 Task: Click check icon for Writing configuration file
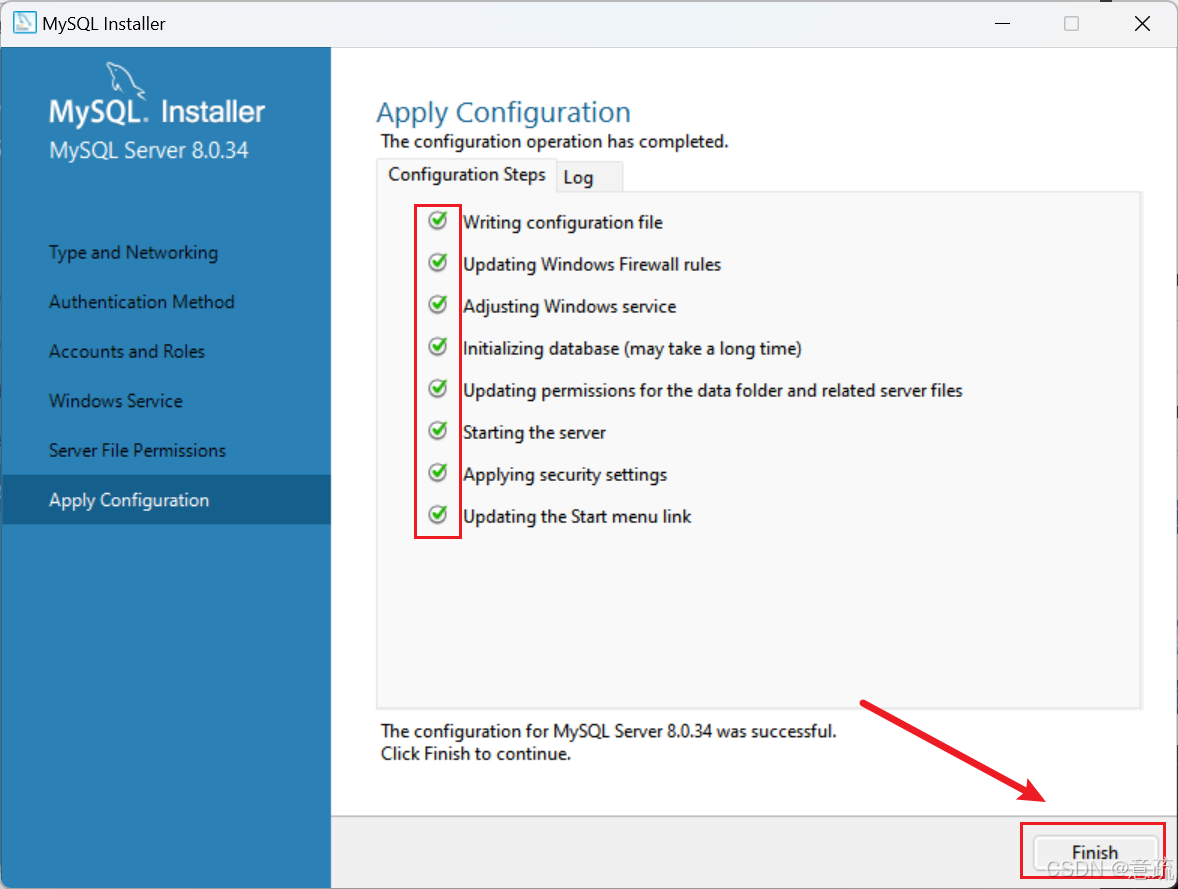(x=438, y=220)
